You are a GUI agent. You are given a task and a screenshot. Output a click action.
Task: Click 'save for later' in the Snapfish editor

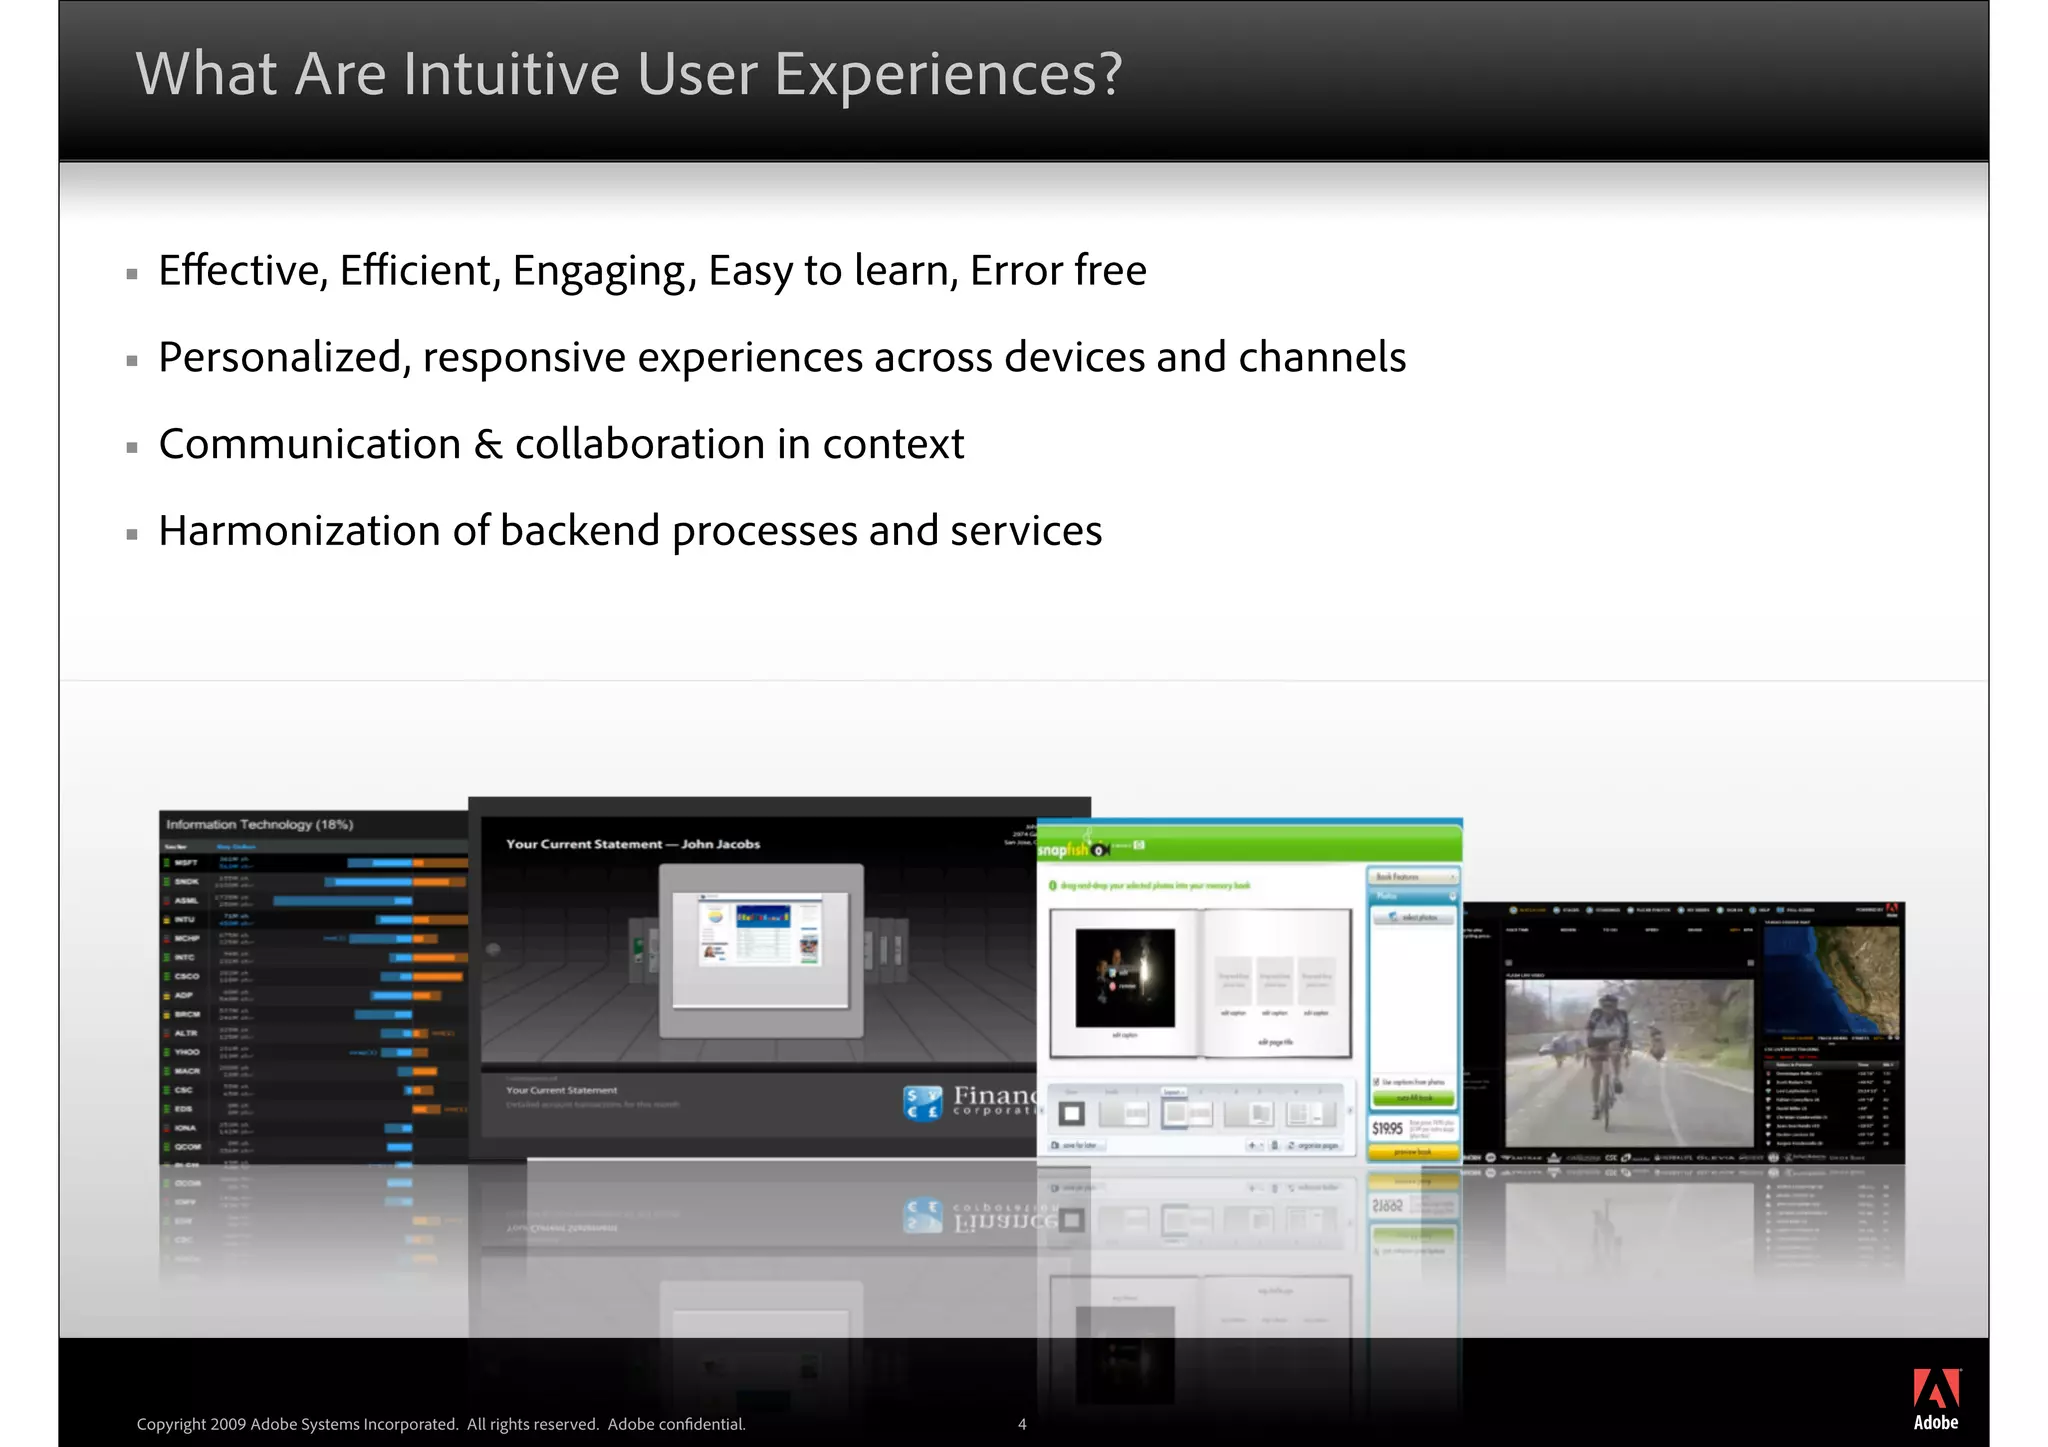1078,1145
